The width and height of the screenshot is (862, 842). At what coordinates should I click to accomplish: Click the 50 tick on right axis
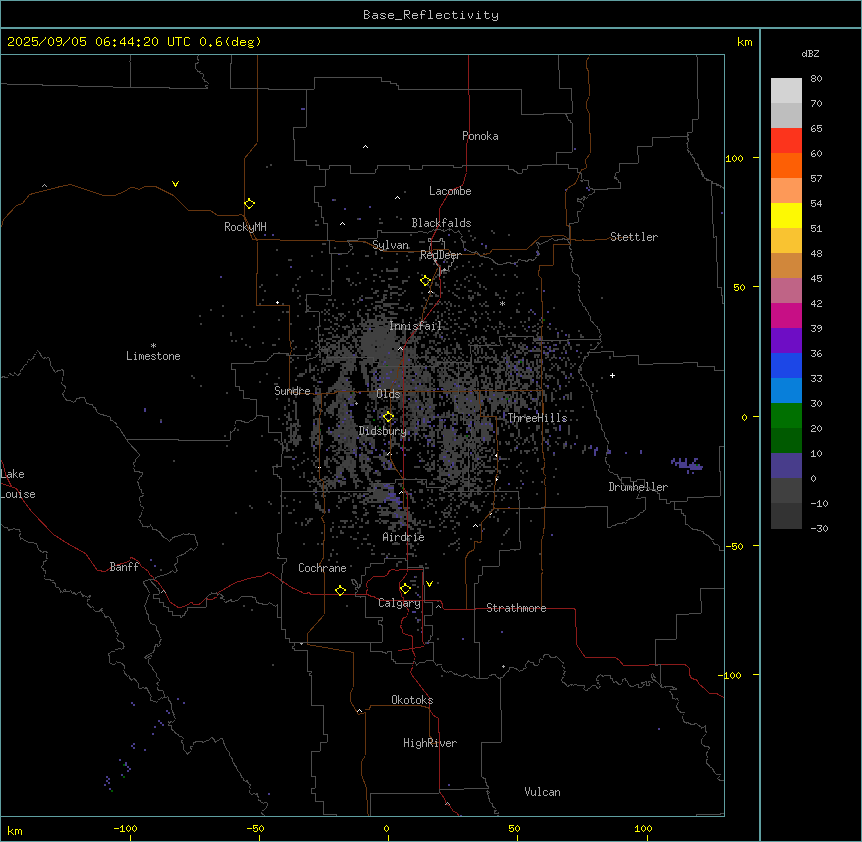tap(739, 287)
